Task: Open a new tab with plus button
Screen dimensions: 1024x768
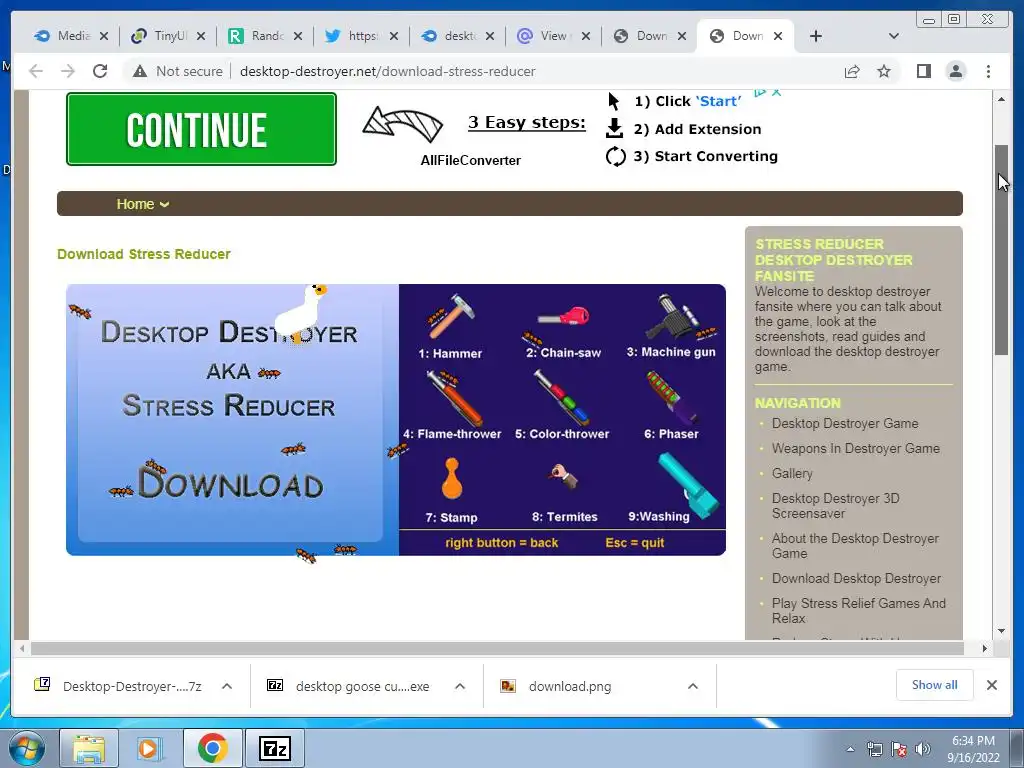Action: (x=816, y=36)
